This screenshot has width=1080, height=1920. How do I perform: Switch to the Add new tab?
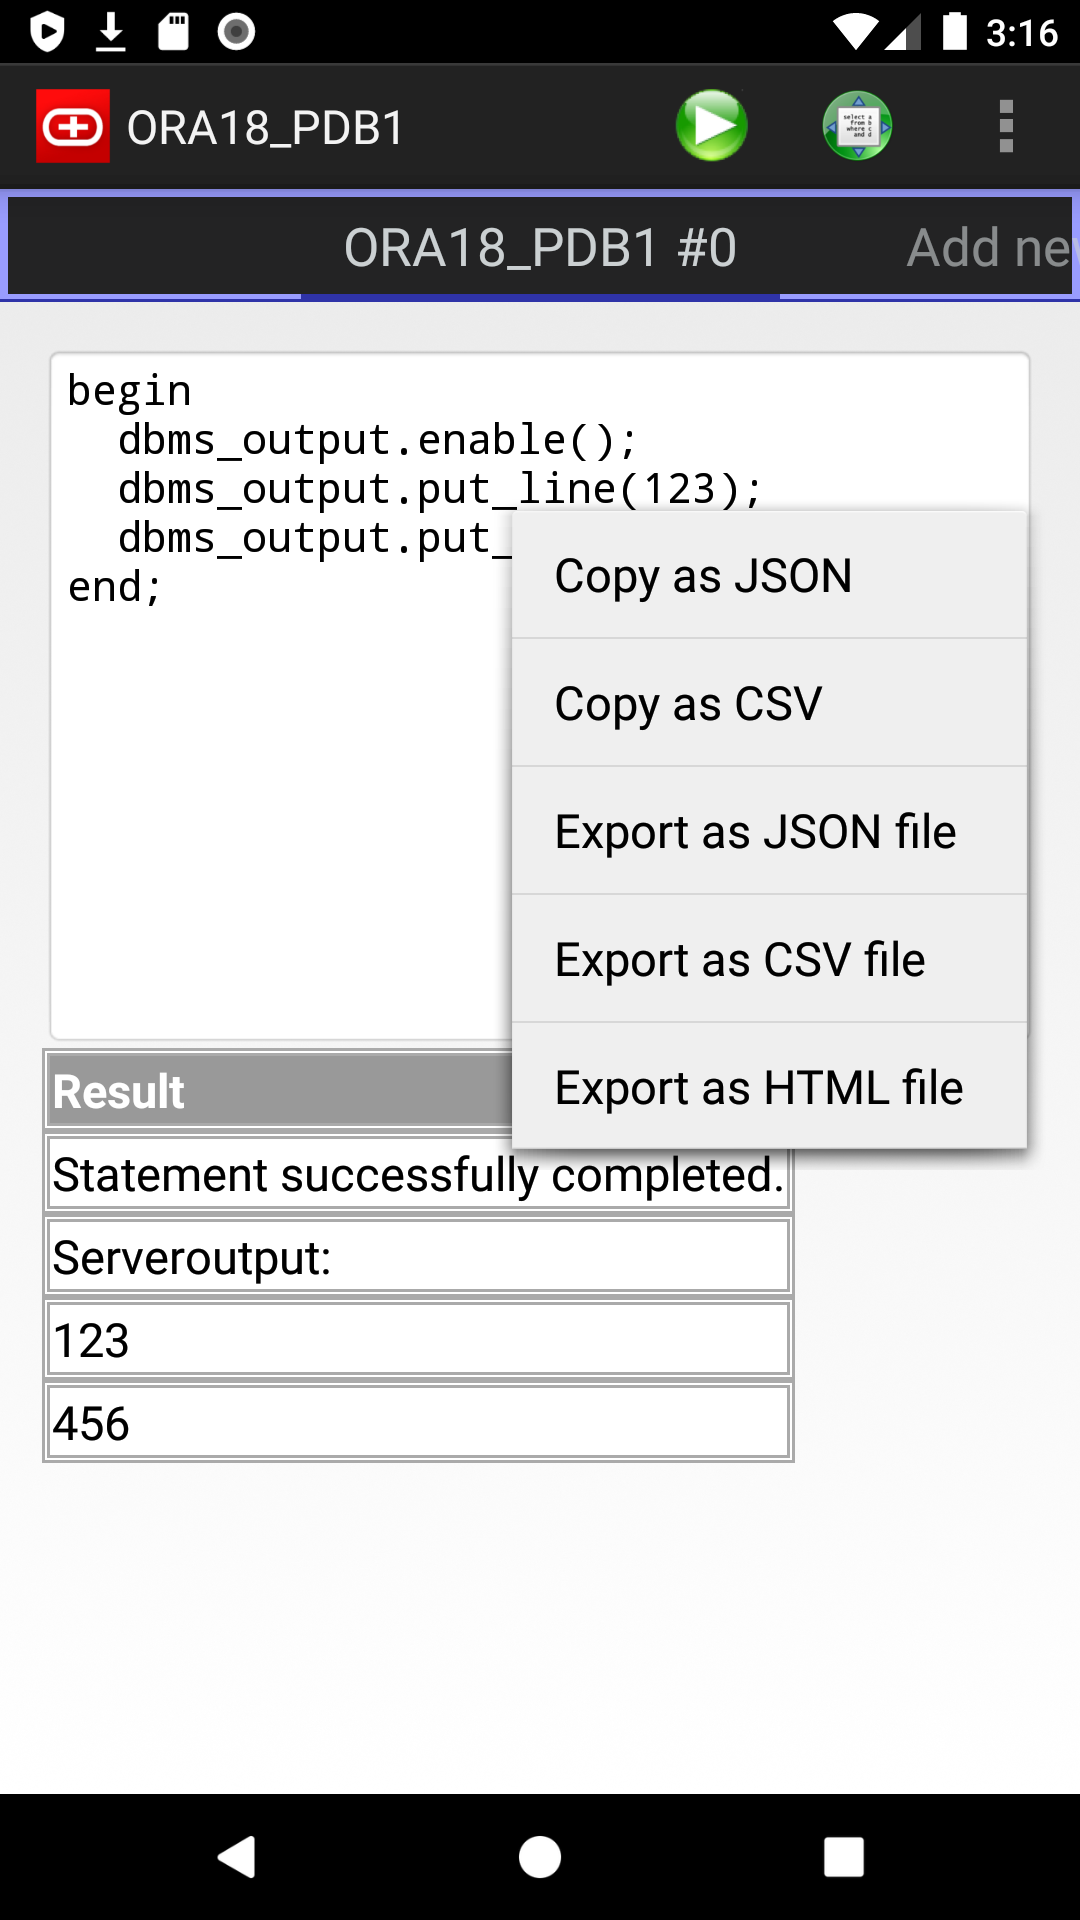click(x=985, y=246)
